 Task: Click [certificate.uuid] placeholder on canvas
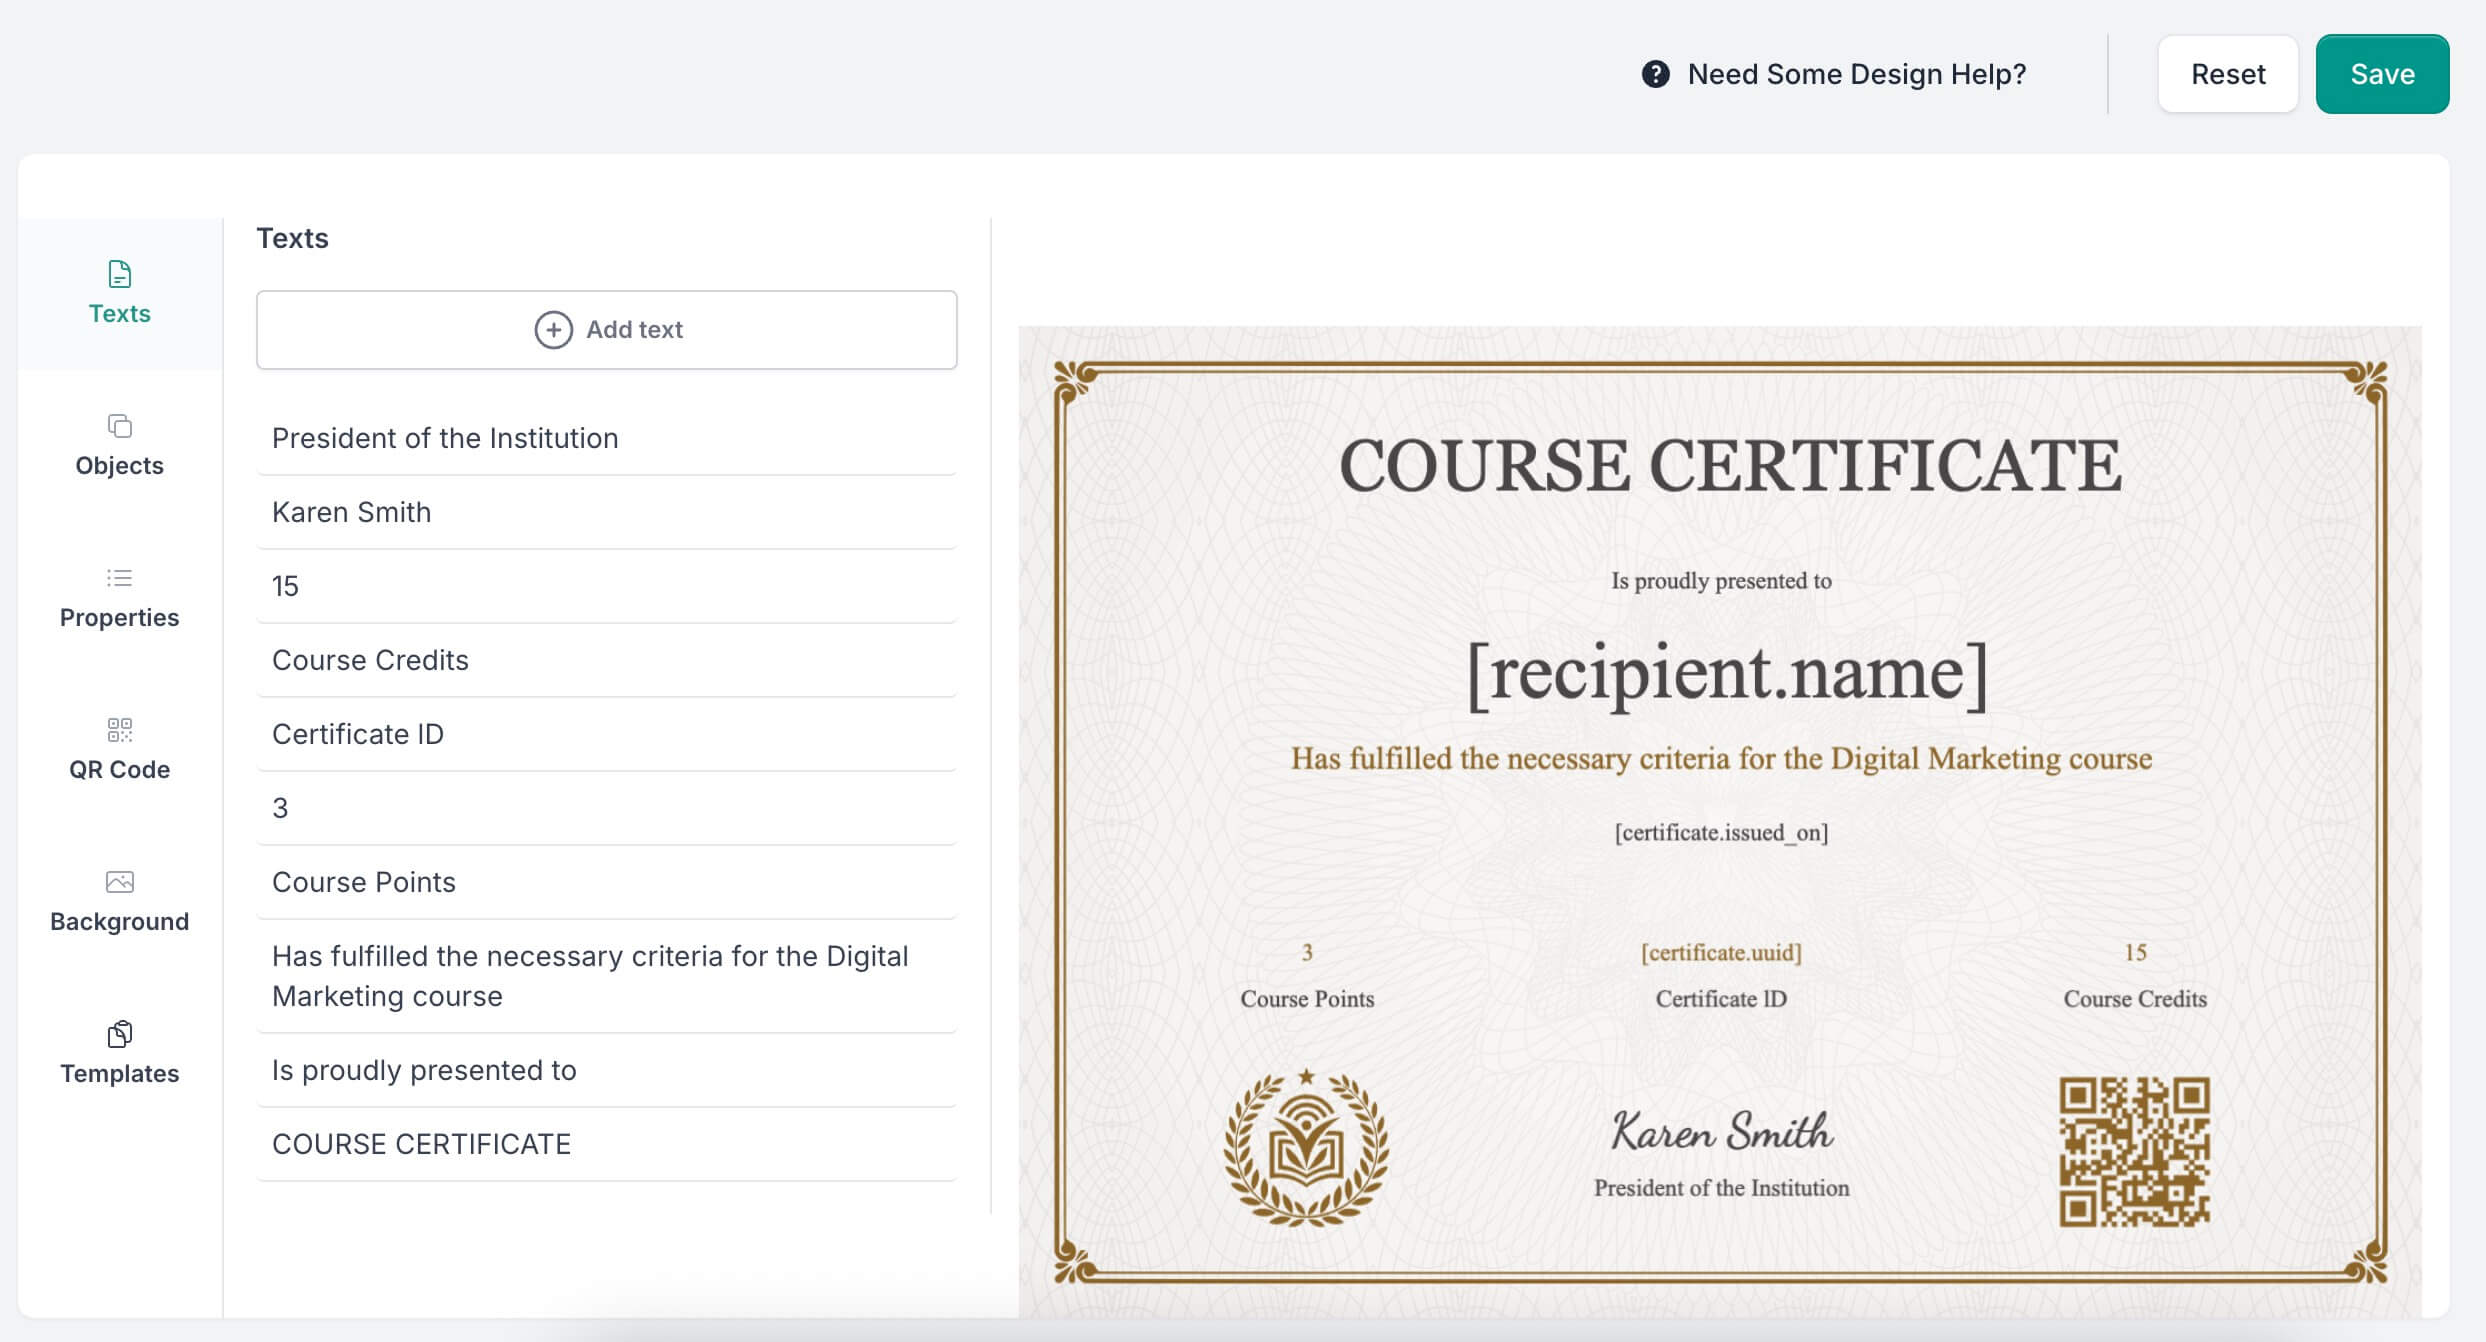[1721, 952]
